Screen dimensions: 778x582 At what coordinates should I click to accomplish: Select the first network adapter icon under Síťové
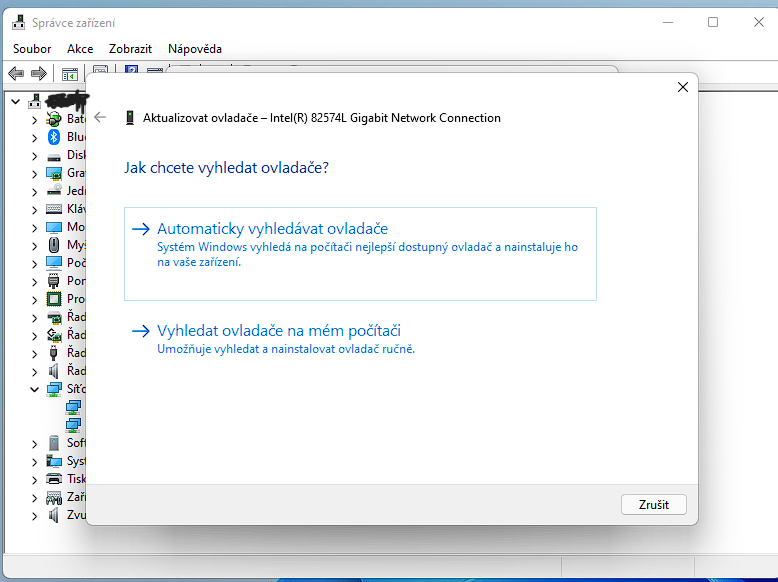[x=73, y=407]
